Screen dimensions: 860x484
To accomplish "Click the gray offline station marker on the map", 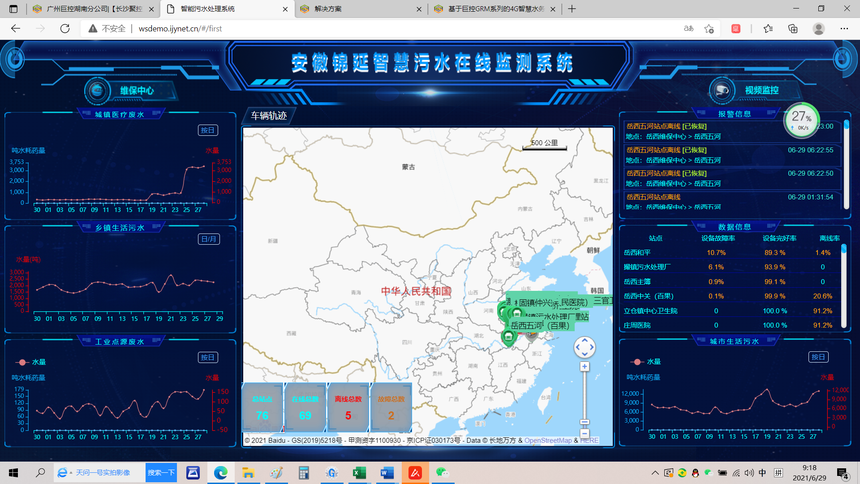I will pyautogui.click(x=531, y=335).
